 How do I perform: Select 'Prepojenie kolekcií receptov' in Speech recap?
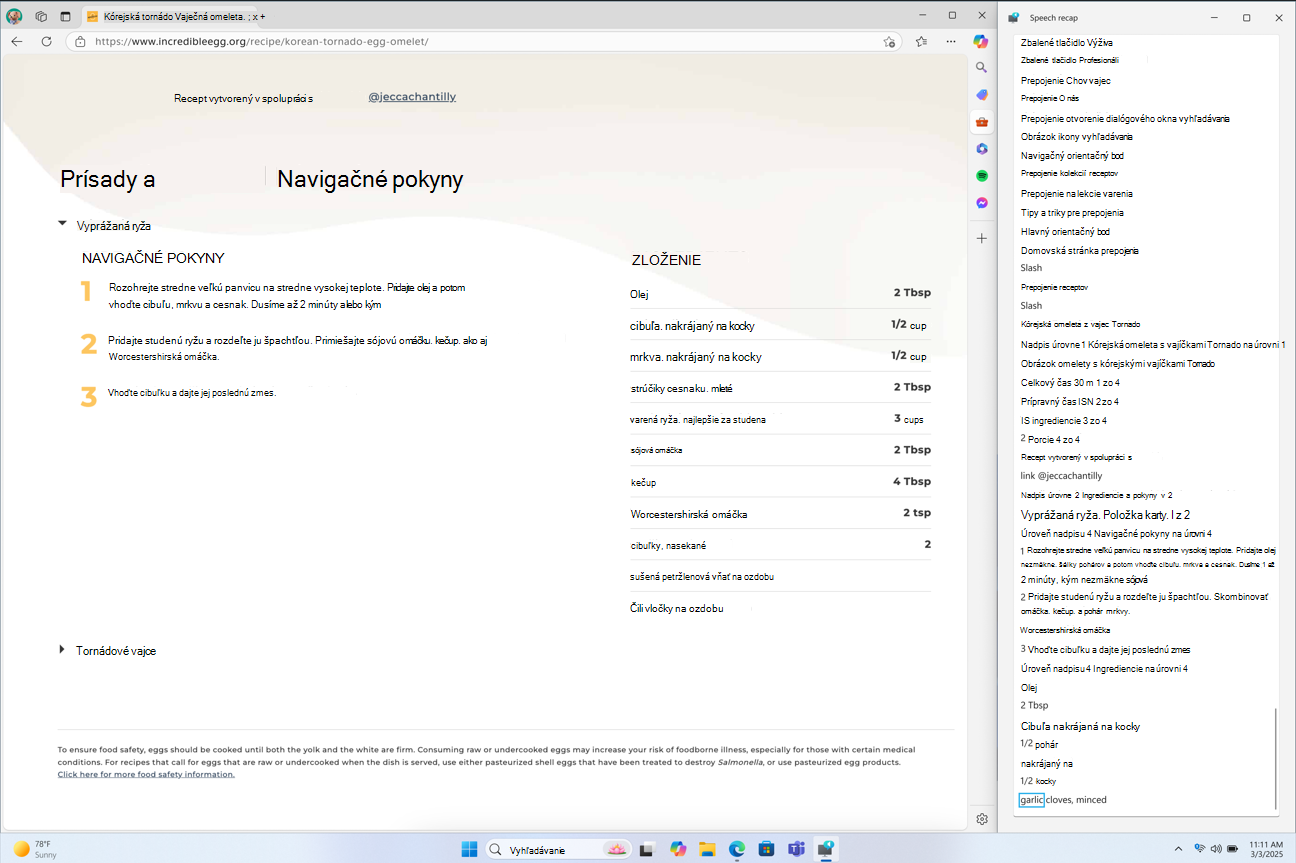(1069, 174)
